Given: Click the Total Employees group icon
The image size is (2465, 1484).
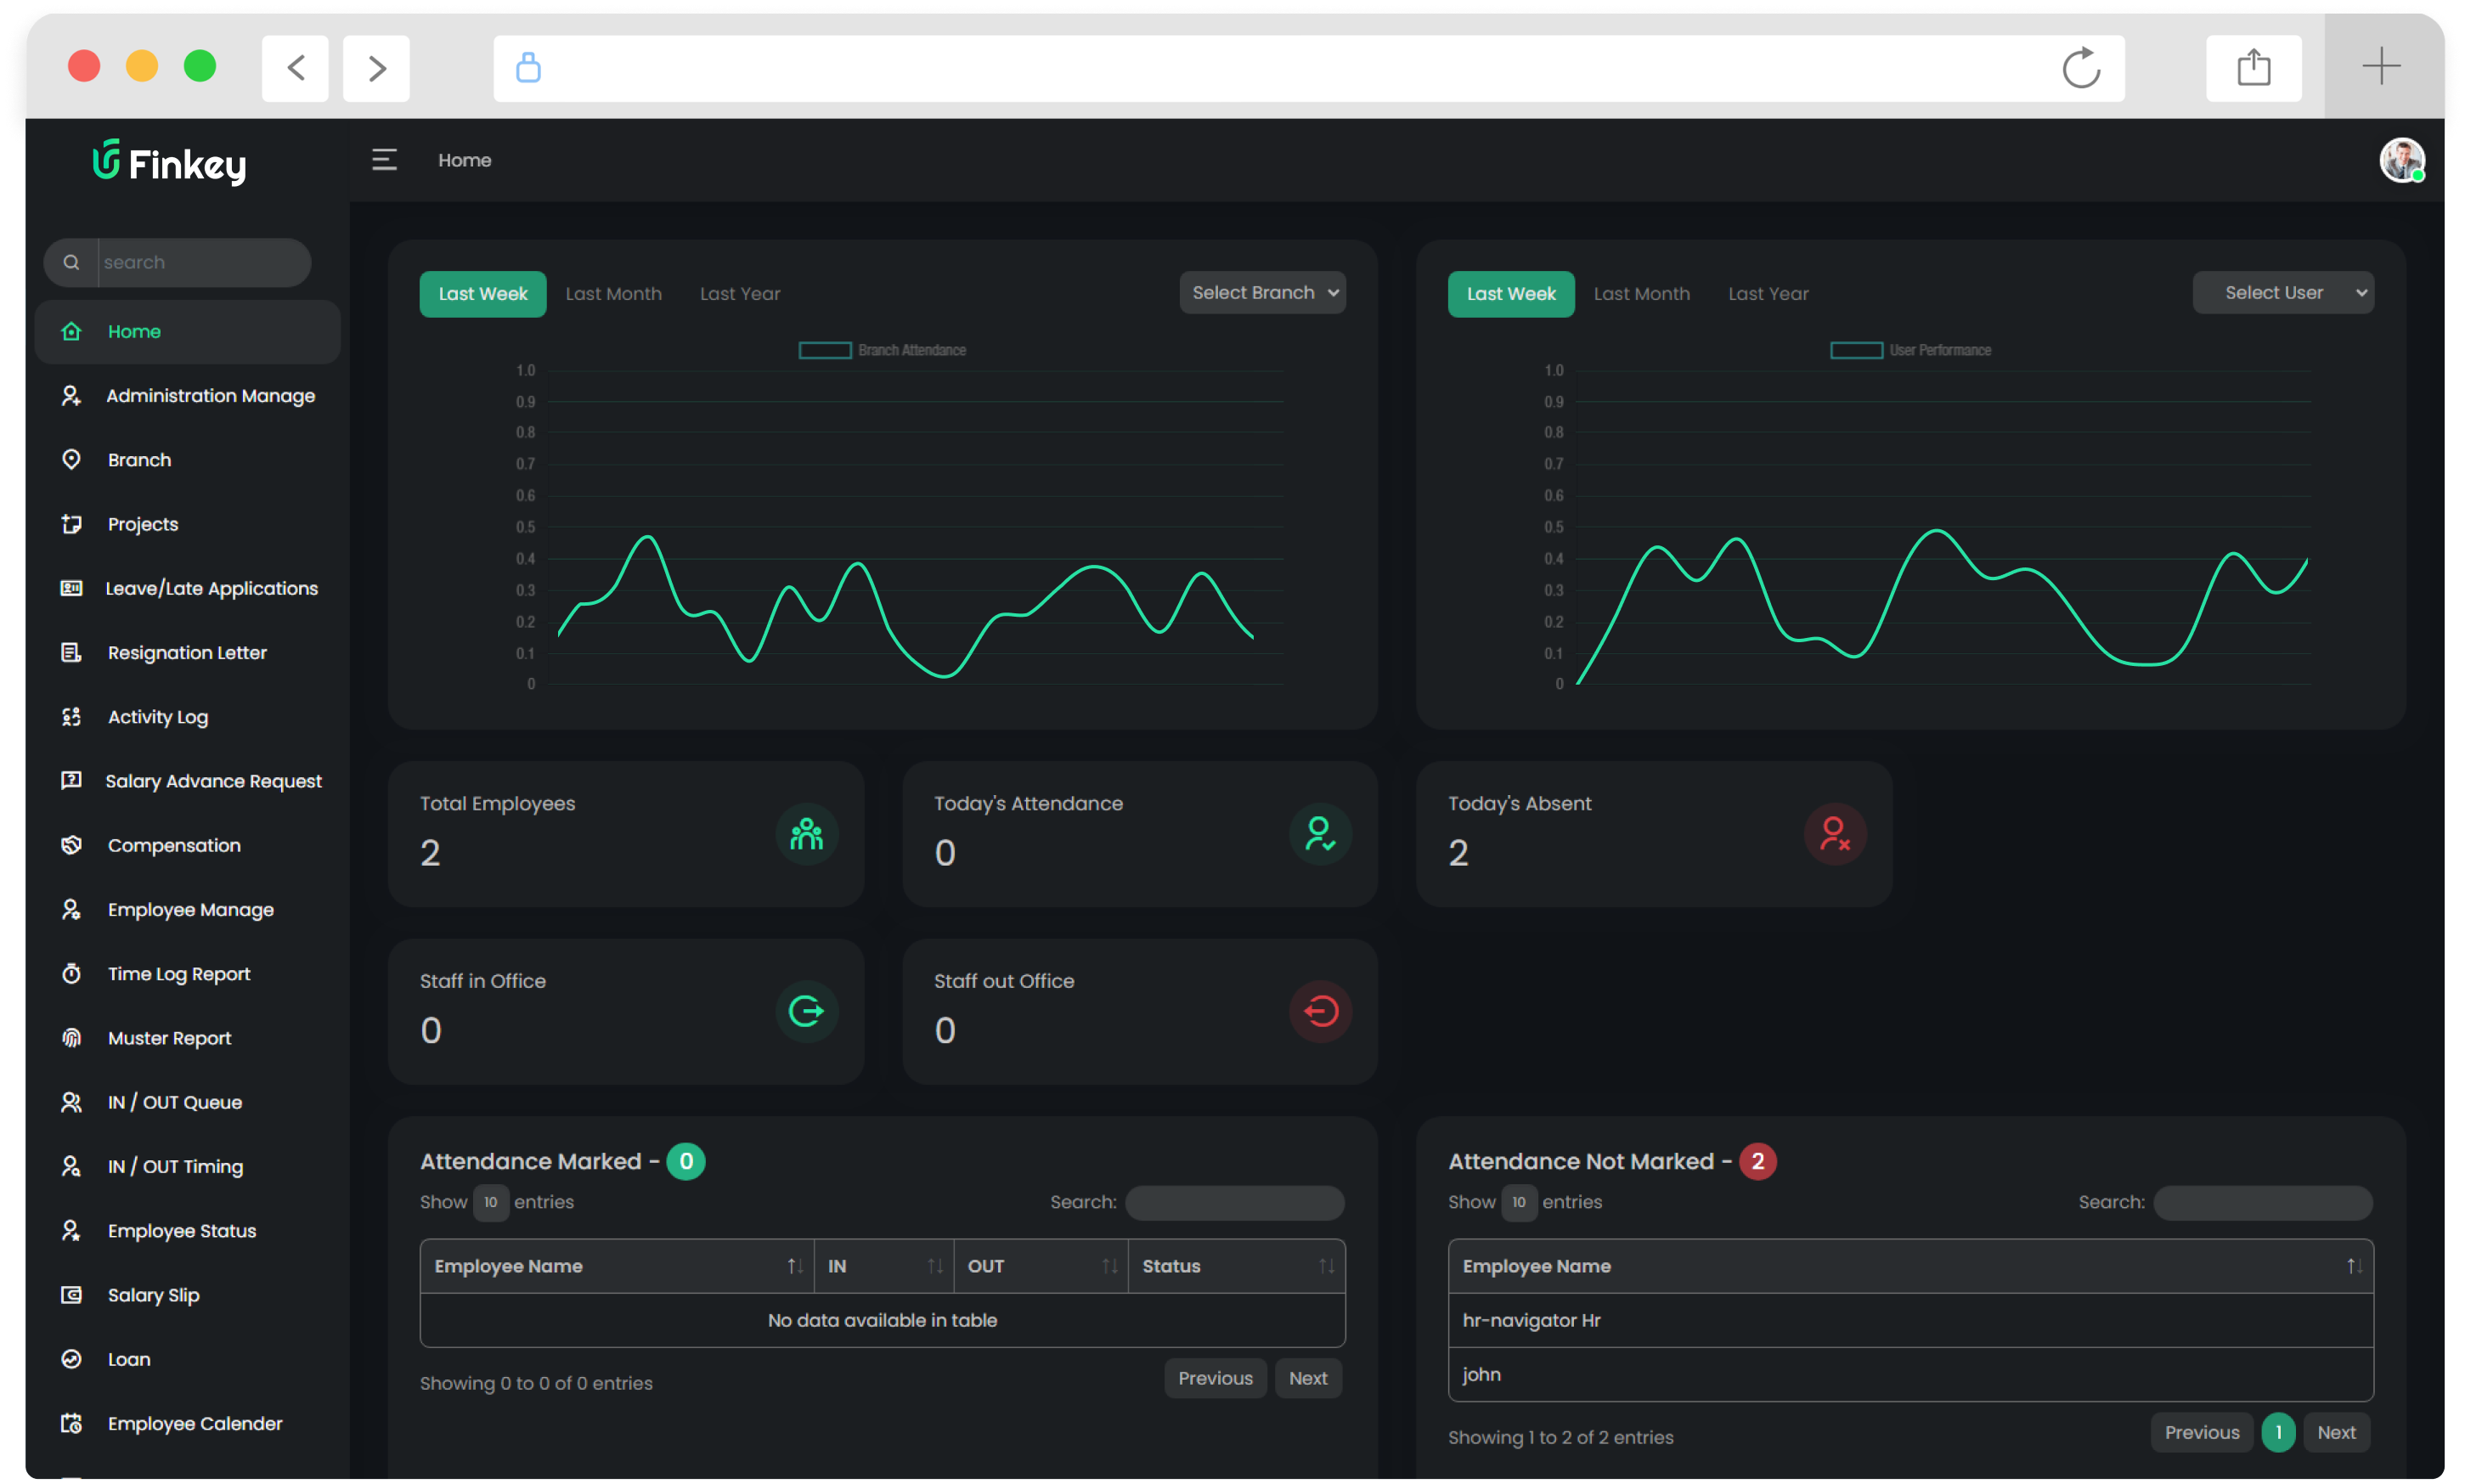Looking at the screenshot, I should [806, 834].
